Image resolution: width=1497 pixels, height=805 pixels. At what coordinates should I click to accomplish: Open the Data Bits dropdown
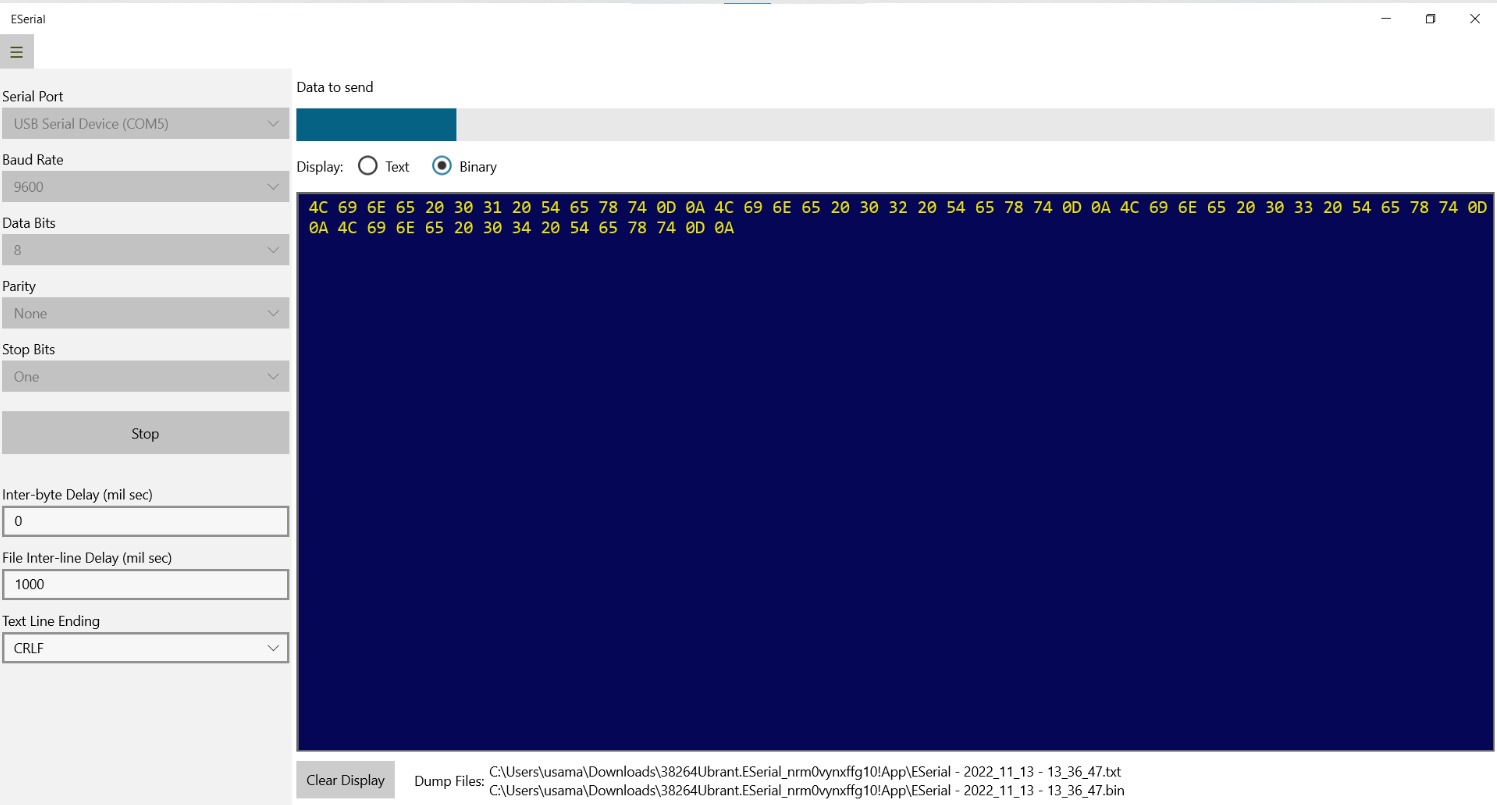click(x=145, y=249)
